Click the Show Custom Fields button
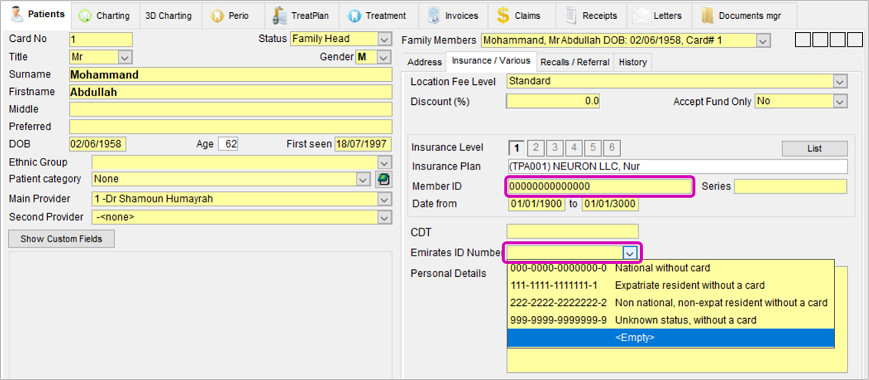The width and height of the screenshot is (869, 380). click(x=62, y=239)
